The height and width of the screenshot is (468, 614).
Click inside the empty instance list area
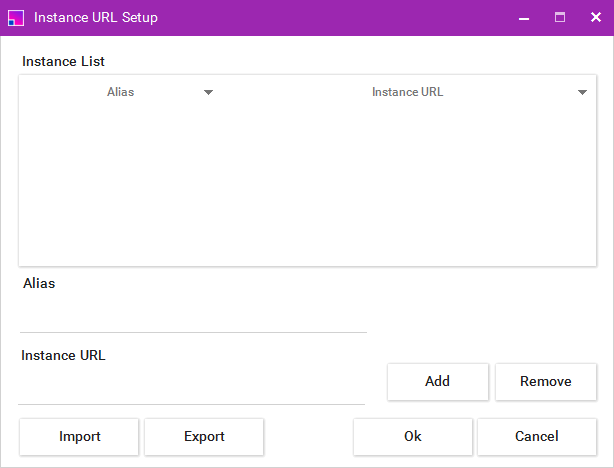(307, 185)
